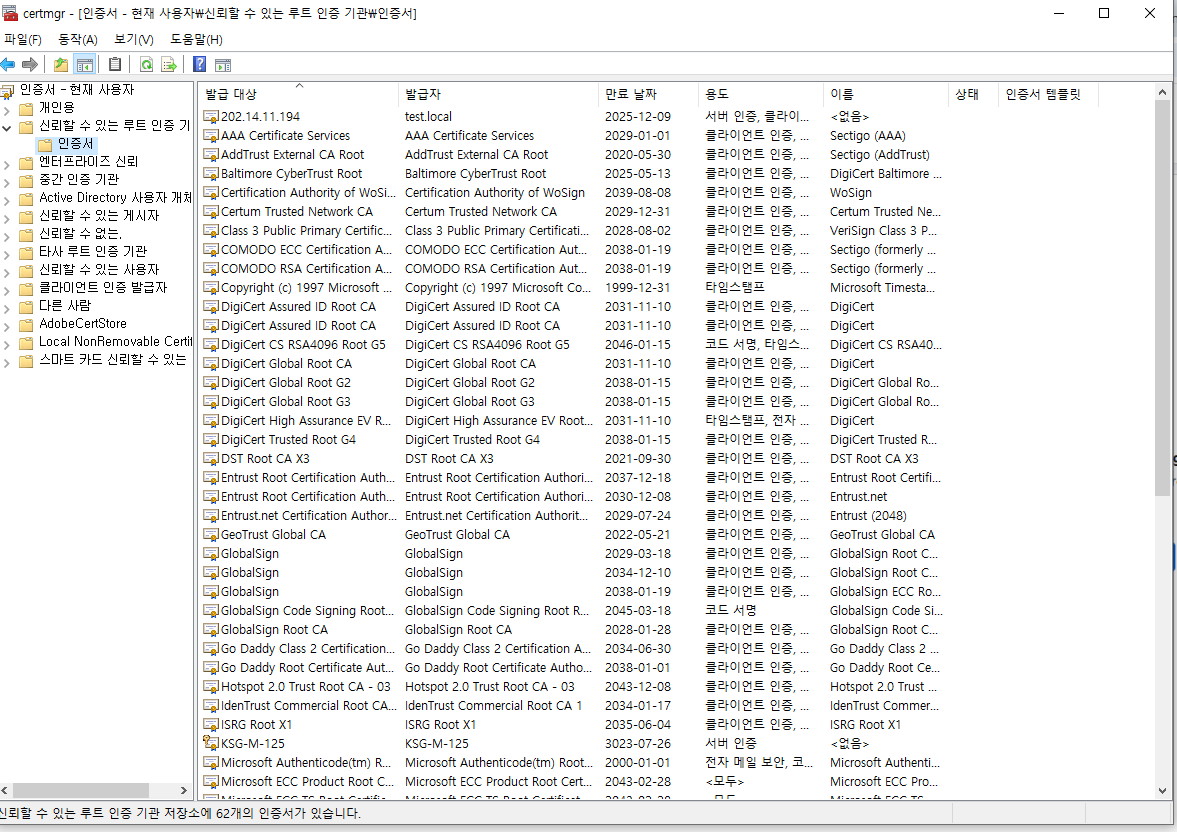
Task: Expand the 타사 루트 인증 기관 node
Action: click(7, 254)
